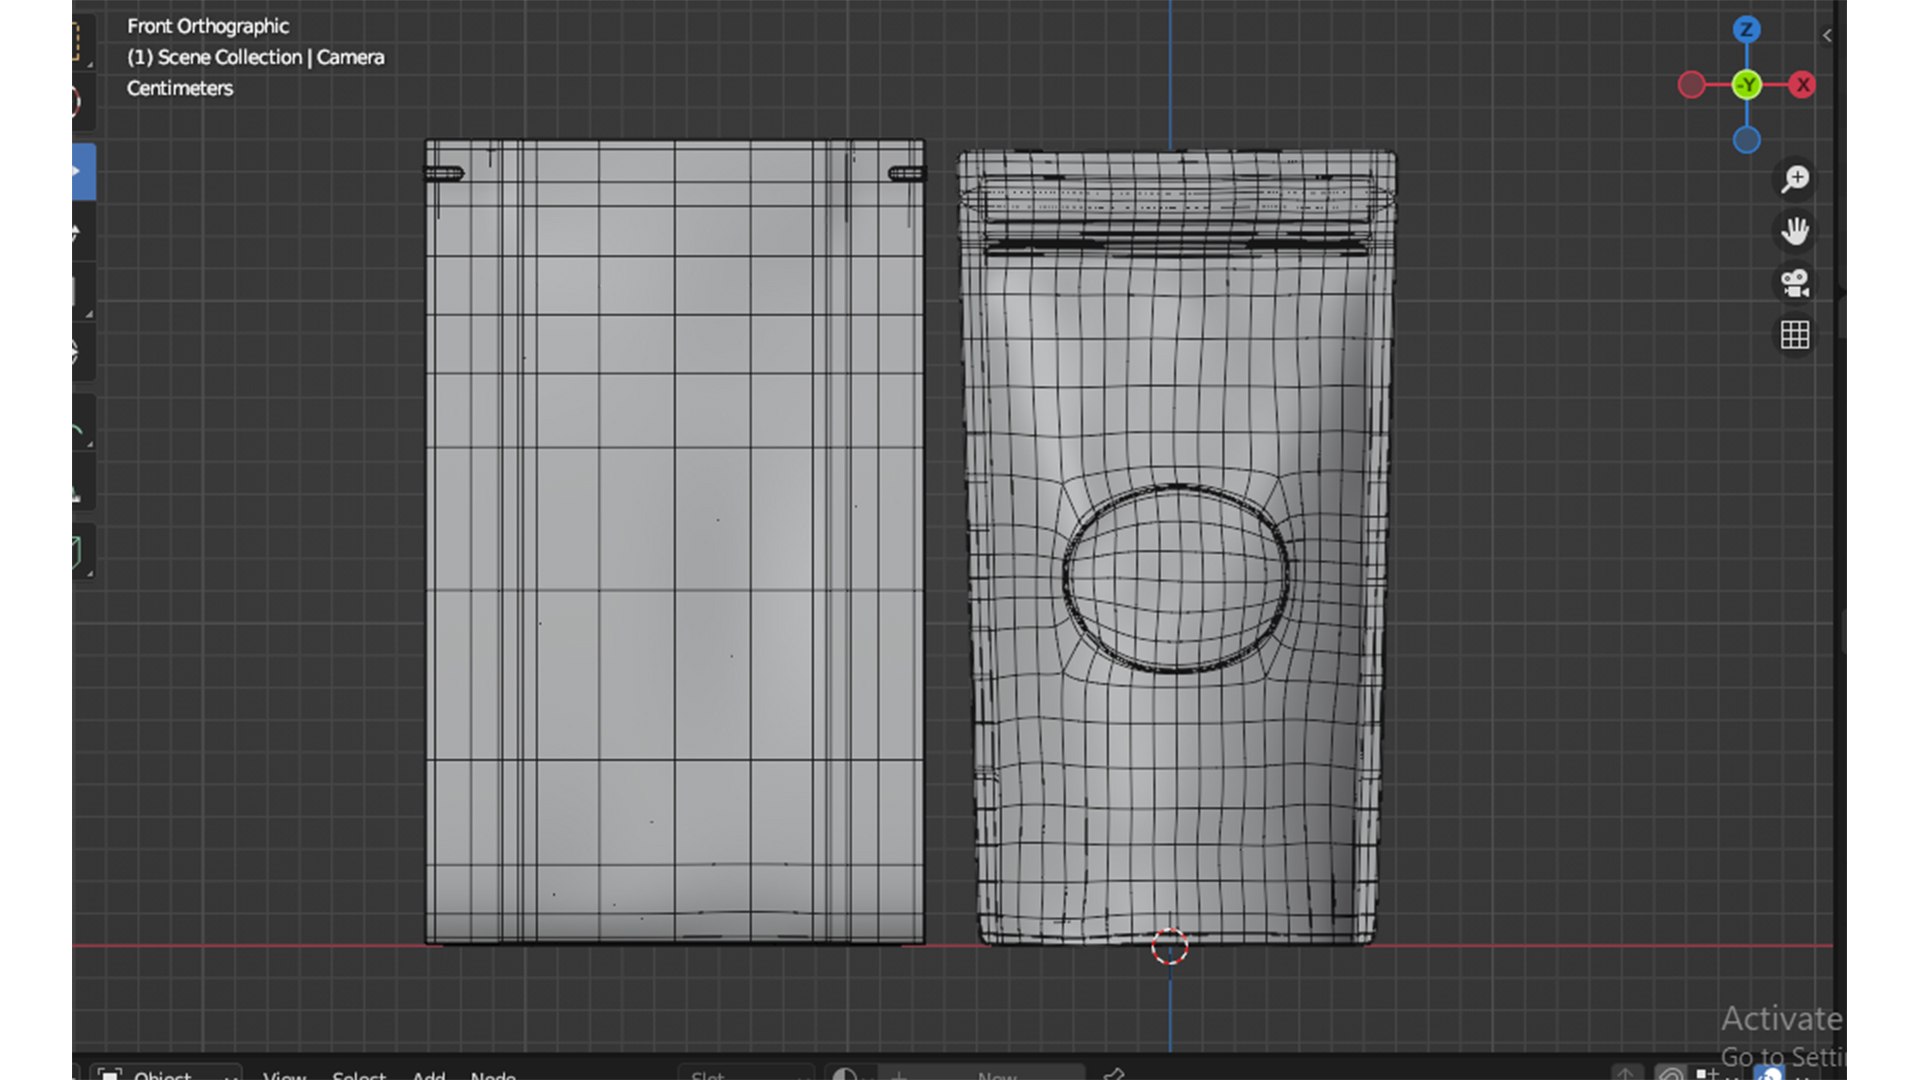Open the Object mode dropdown in bottom header
The width and height of the screenshot is (1920, 1080).
166,1073
